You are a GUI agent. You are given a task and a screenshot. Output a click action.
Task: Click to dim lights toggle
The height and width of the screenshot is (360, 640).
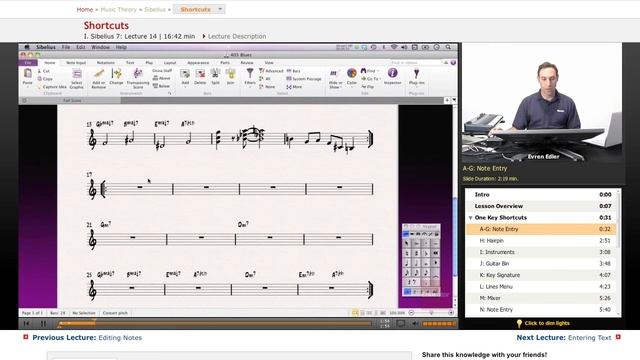543,323
